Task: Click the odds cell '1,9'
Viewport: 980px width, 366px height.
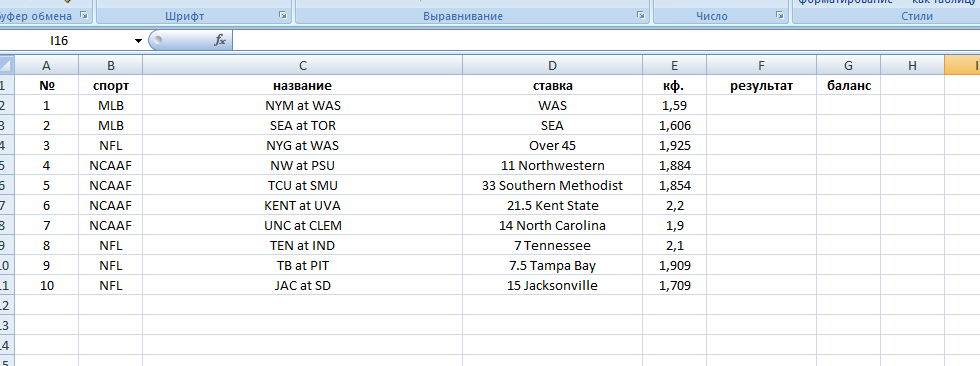Action: point(674,225)
